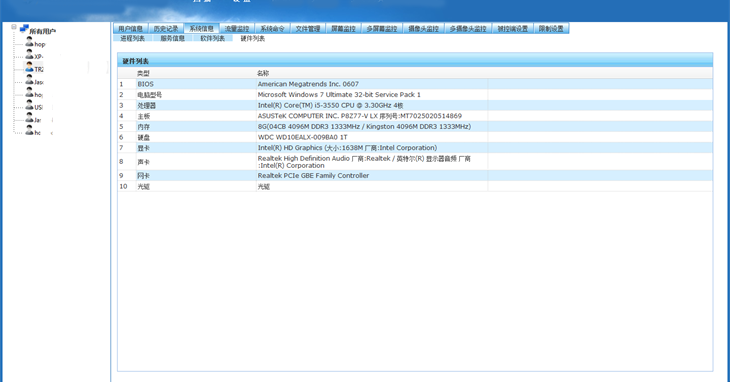Select the first offline user icon hop
Screen dimensions: 730x382
29,42
